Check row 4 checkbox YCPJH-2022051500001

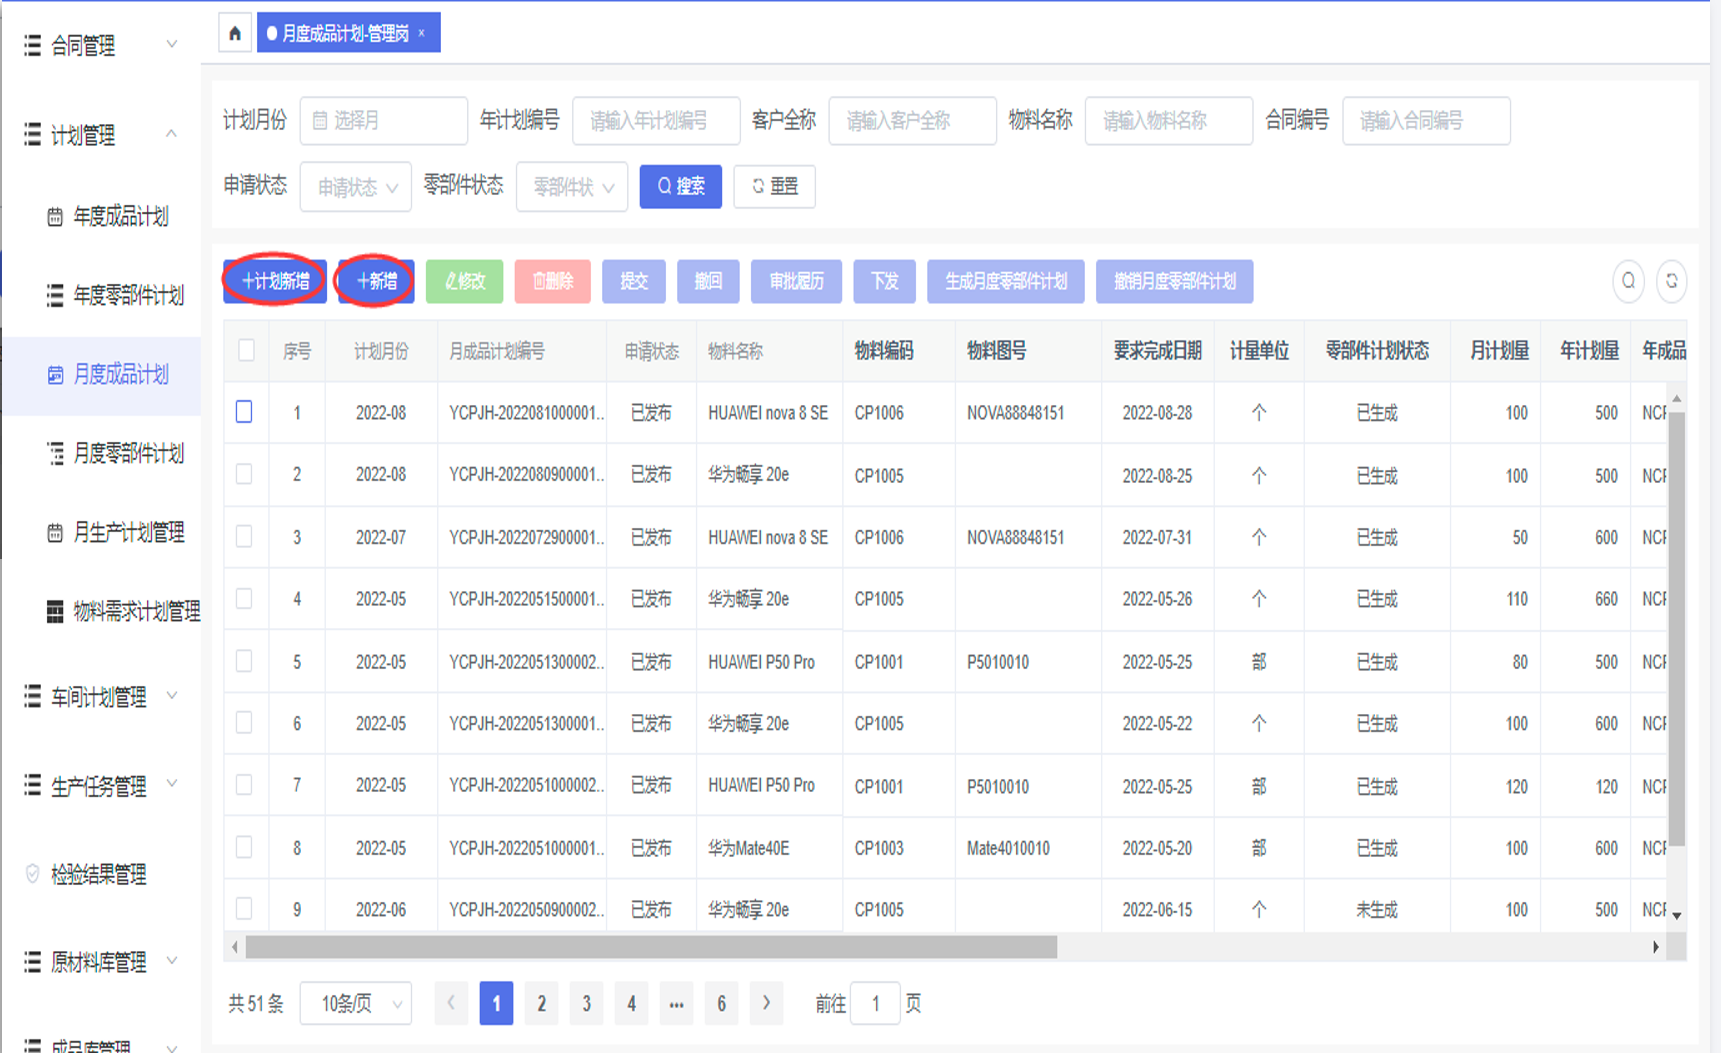point(244,598)
